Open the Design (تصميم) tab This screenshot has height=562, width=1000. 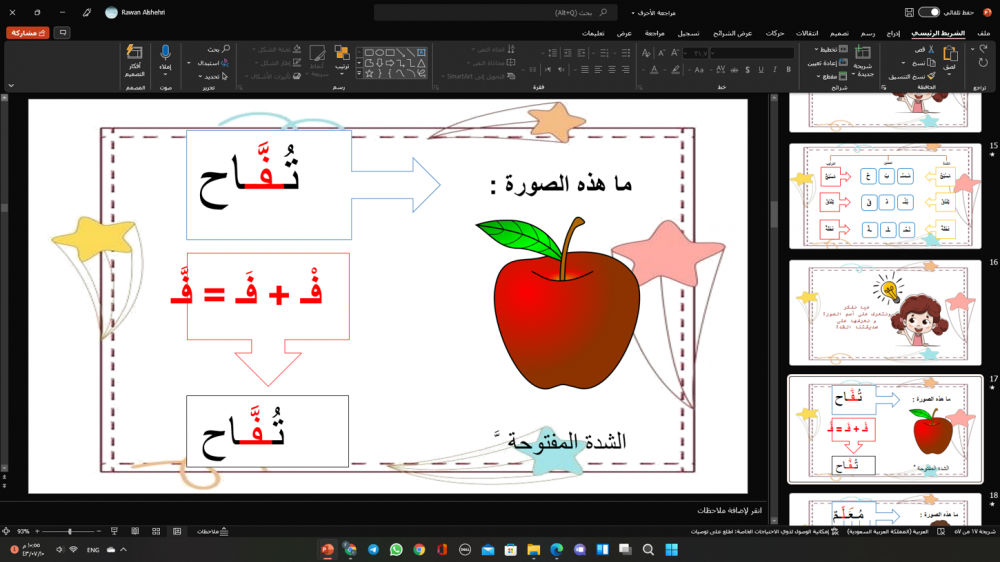tap(839, 33)
